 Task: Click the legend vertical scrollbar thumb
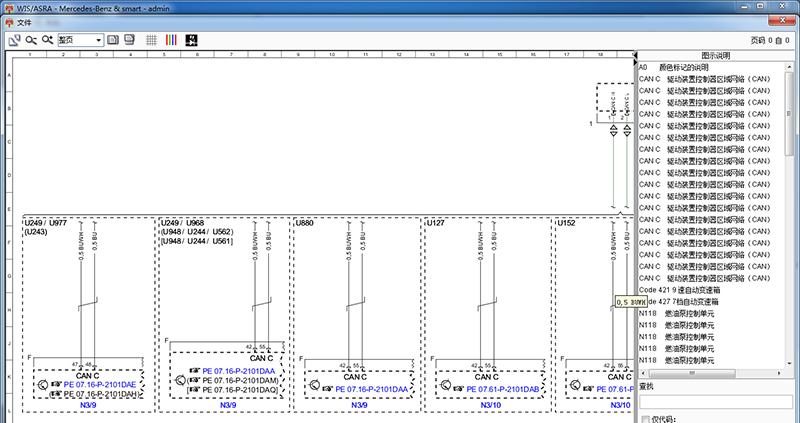click(789, 113)
